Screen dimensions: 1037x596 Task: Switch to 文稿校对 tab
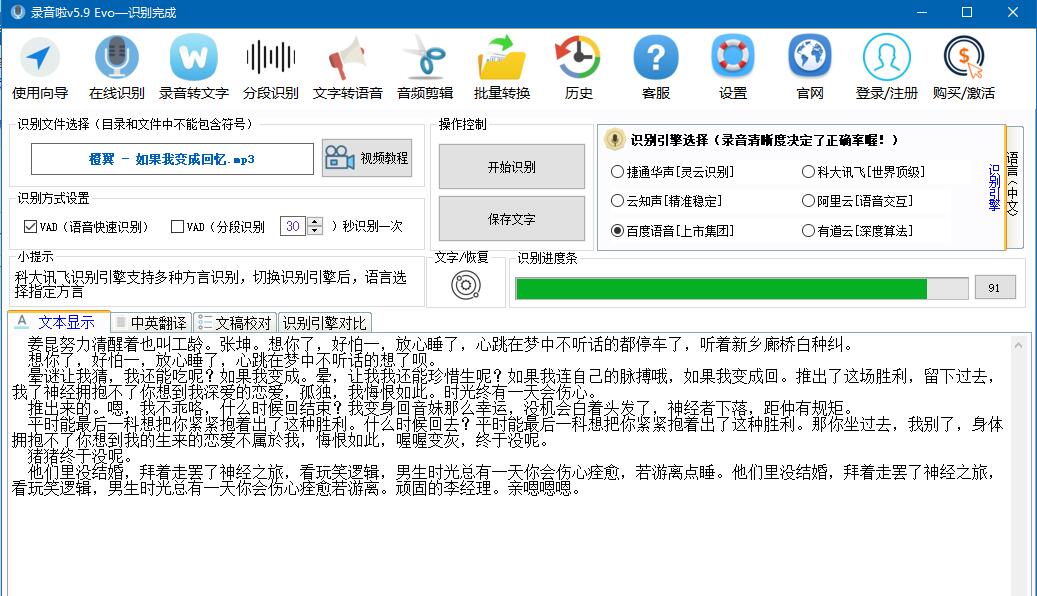[x=235, y=323]
